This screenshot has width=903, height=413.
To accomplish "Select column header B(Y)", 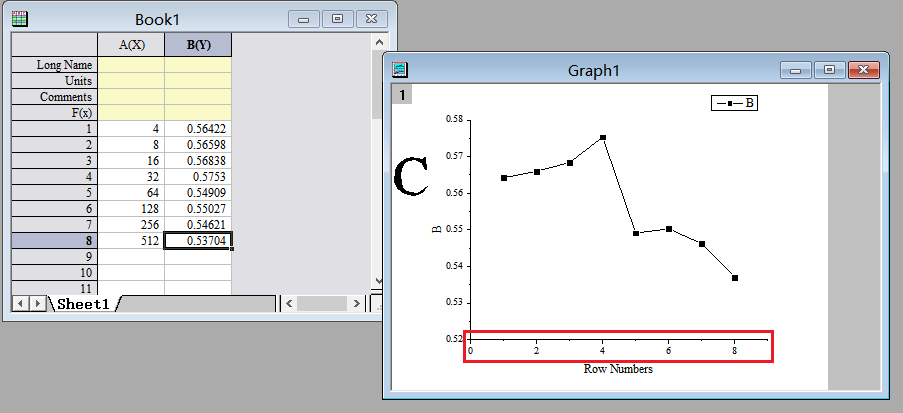I will (198, 45).
